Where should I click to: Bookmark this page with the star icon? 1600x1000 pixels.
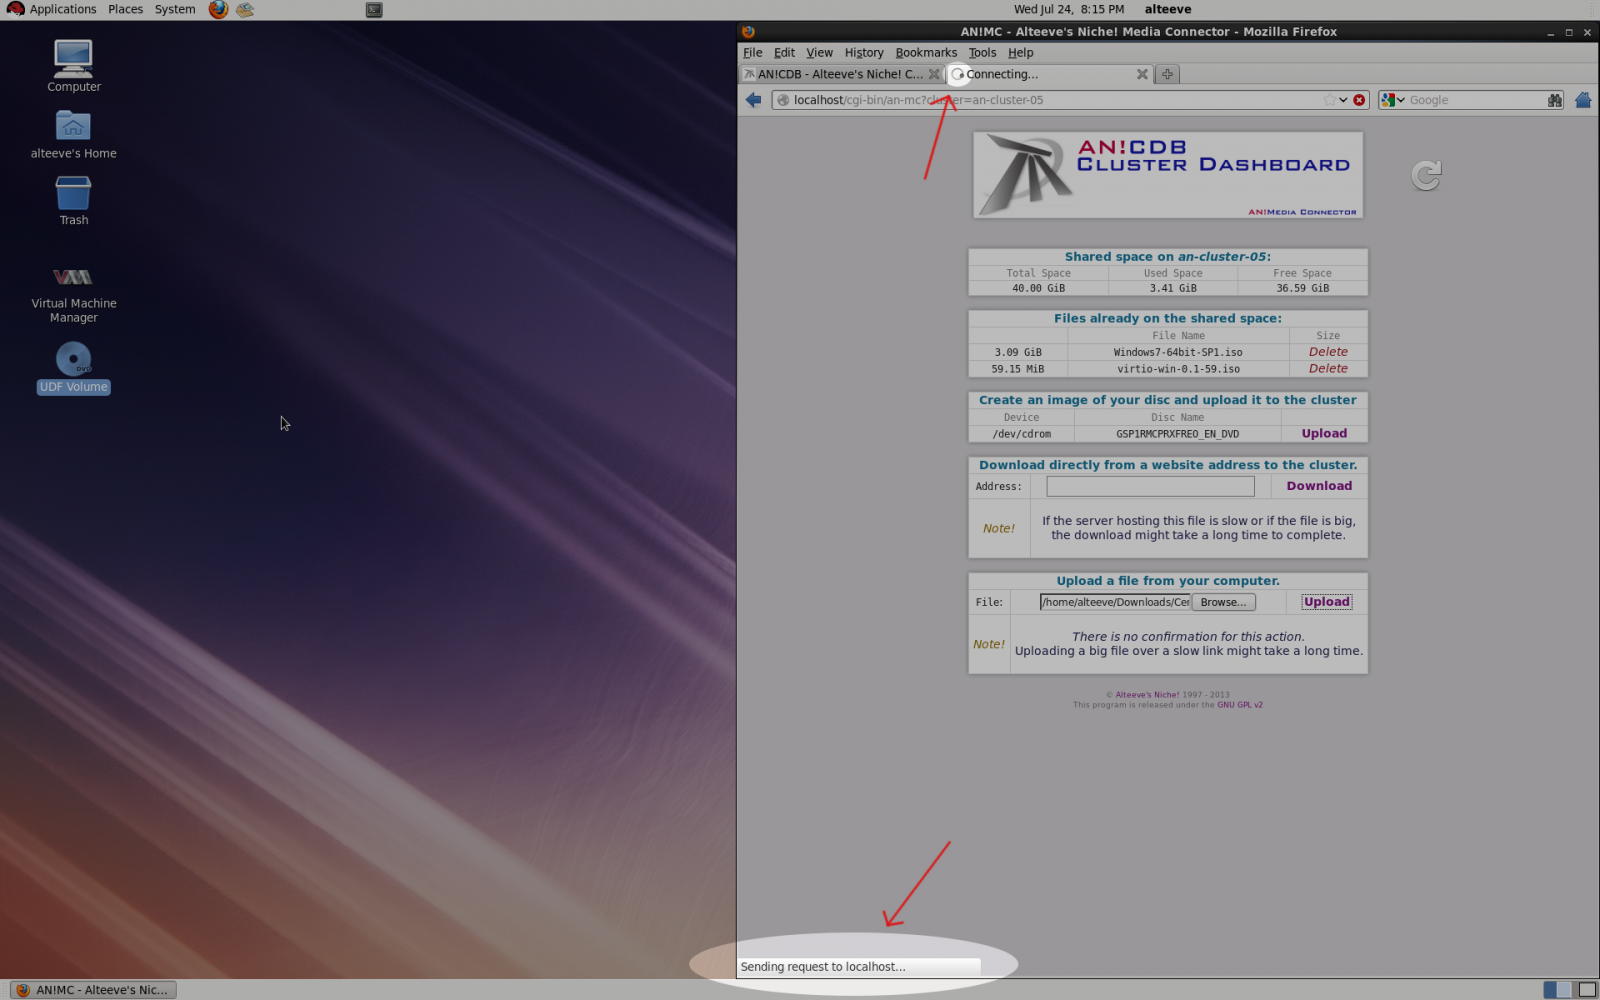[1329, 100]
